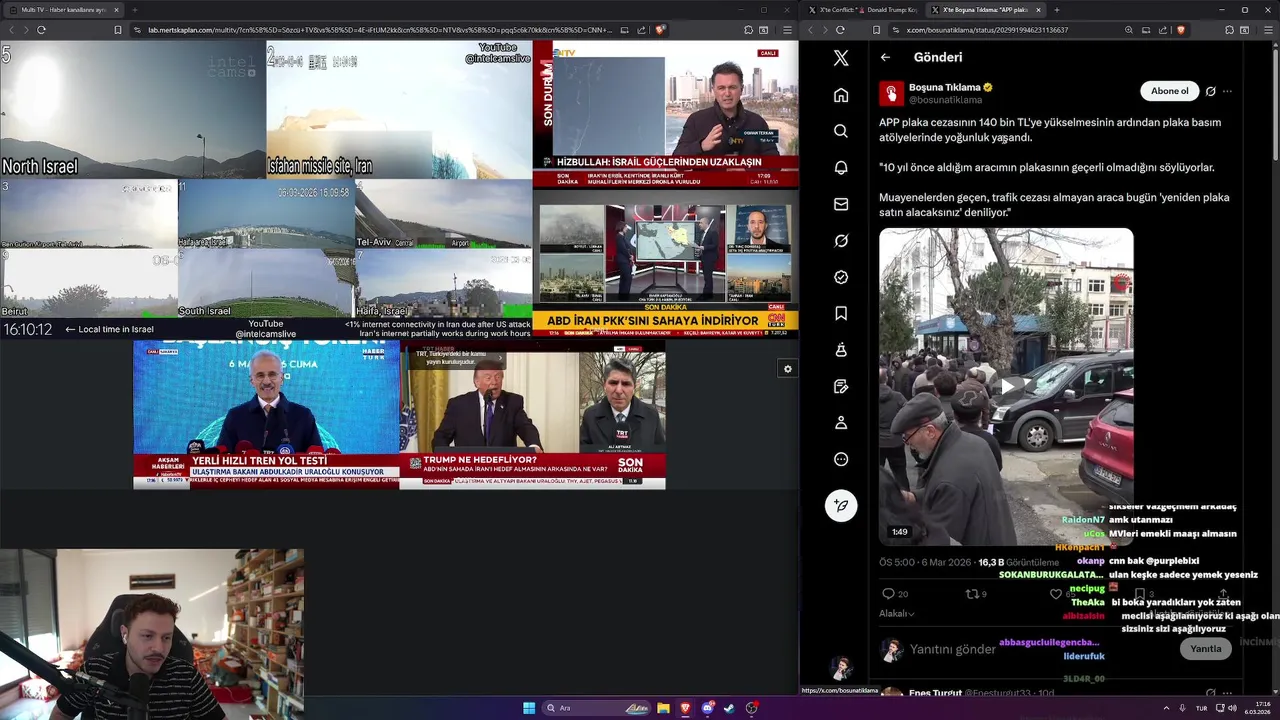Click Brave Shields icon in X browser
Viewport: 1280px width, 720px height.
(1181, 30)
